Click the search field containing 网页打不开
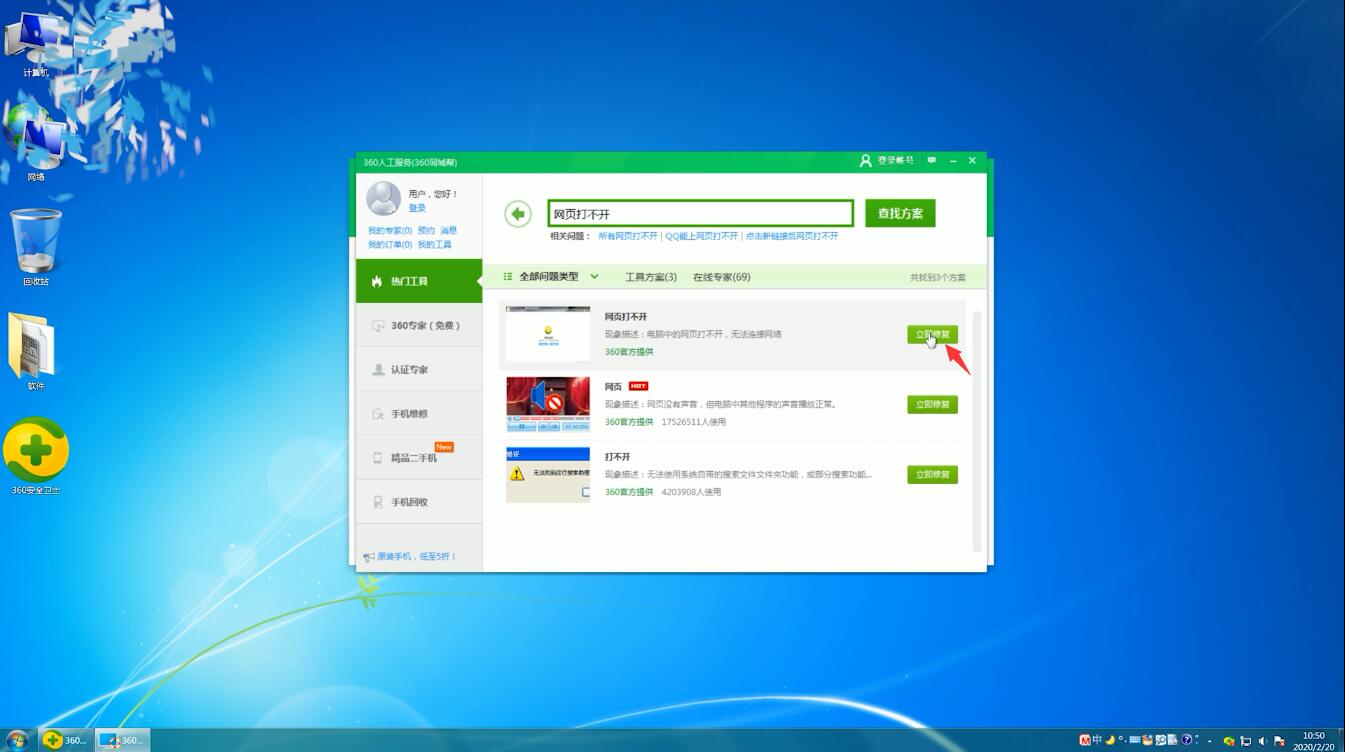The height and width of the screenshot is (752, 1345). [700, 213]
